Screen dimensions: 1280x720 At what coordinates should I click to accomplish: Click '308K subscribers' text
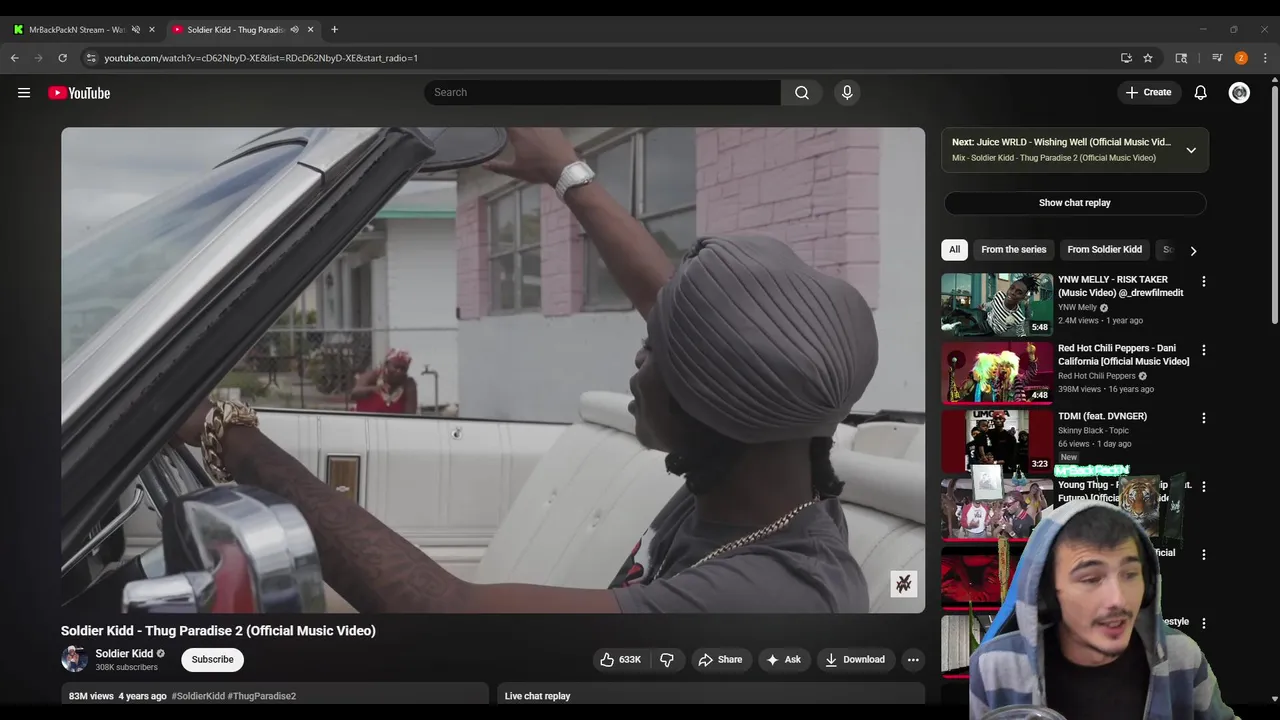point(126,667)
